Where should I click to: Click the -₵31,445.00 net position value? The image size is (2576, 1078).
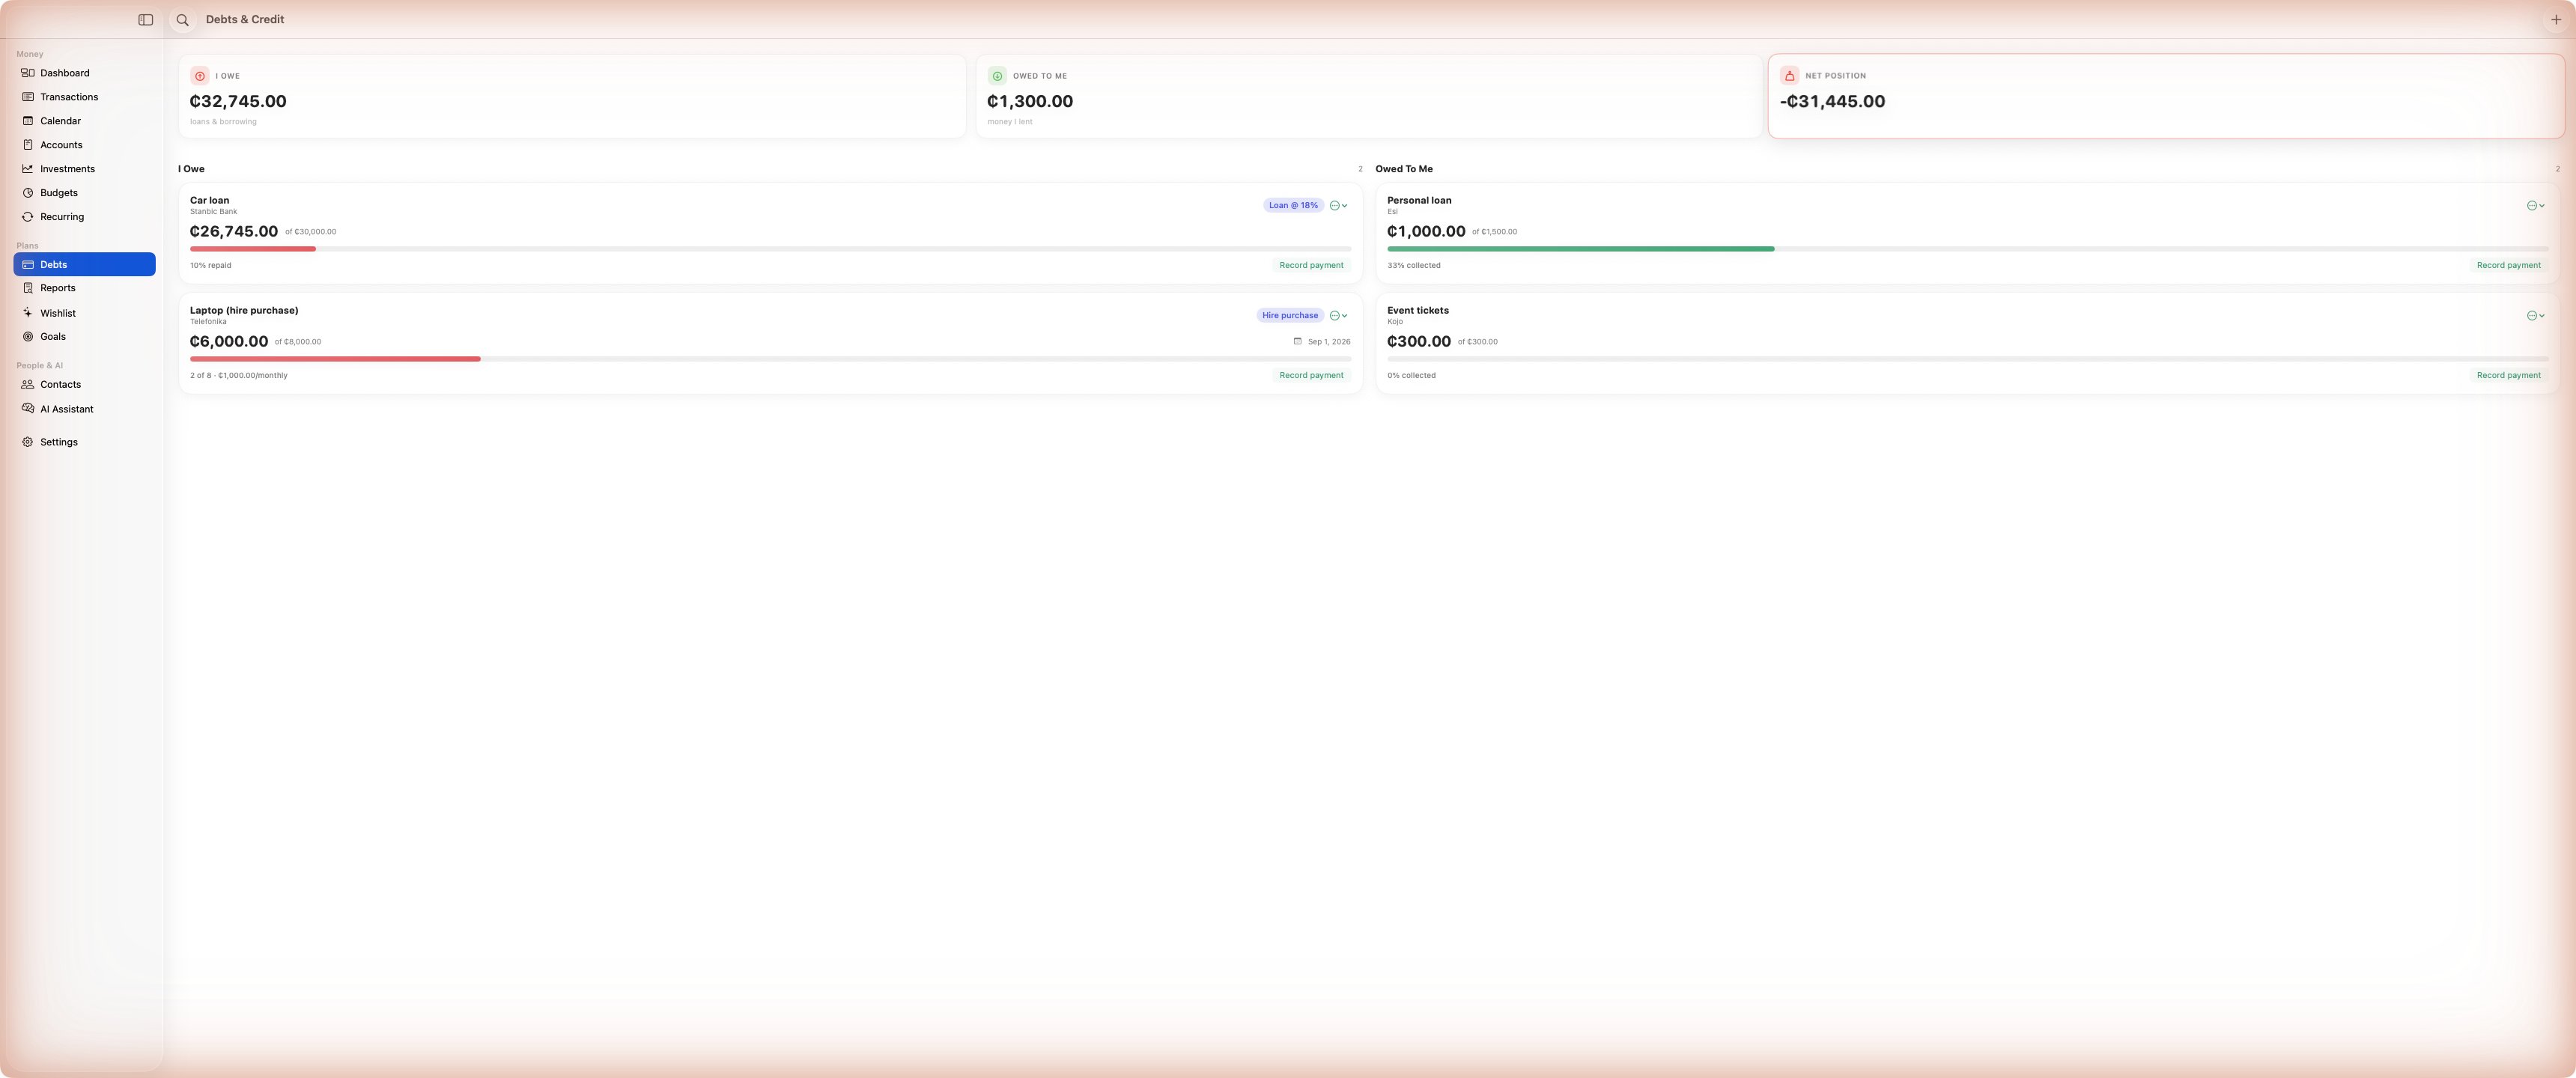[x=1832, y=102]
